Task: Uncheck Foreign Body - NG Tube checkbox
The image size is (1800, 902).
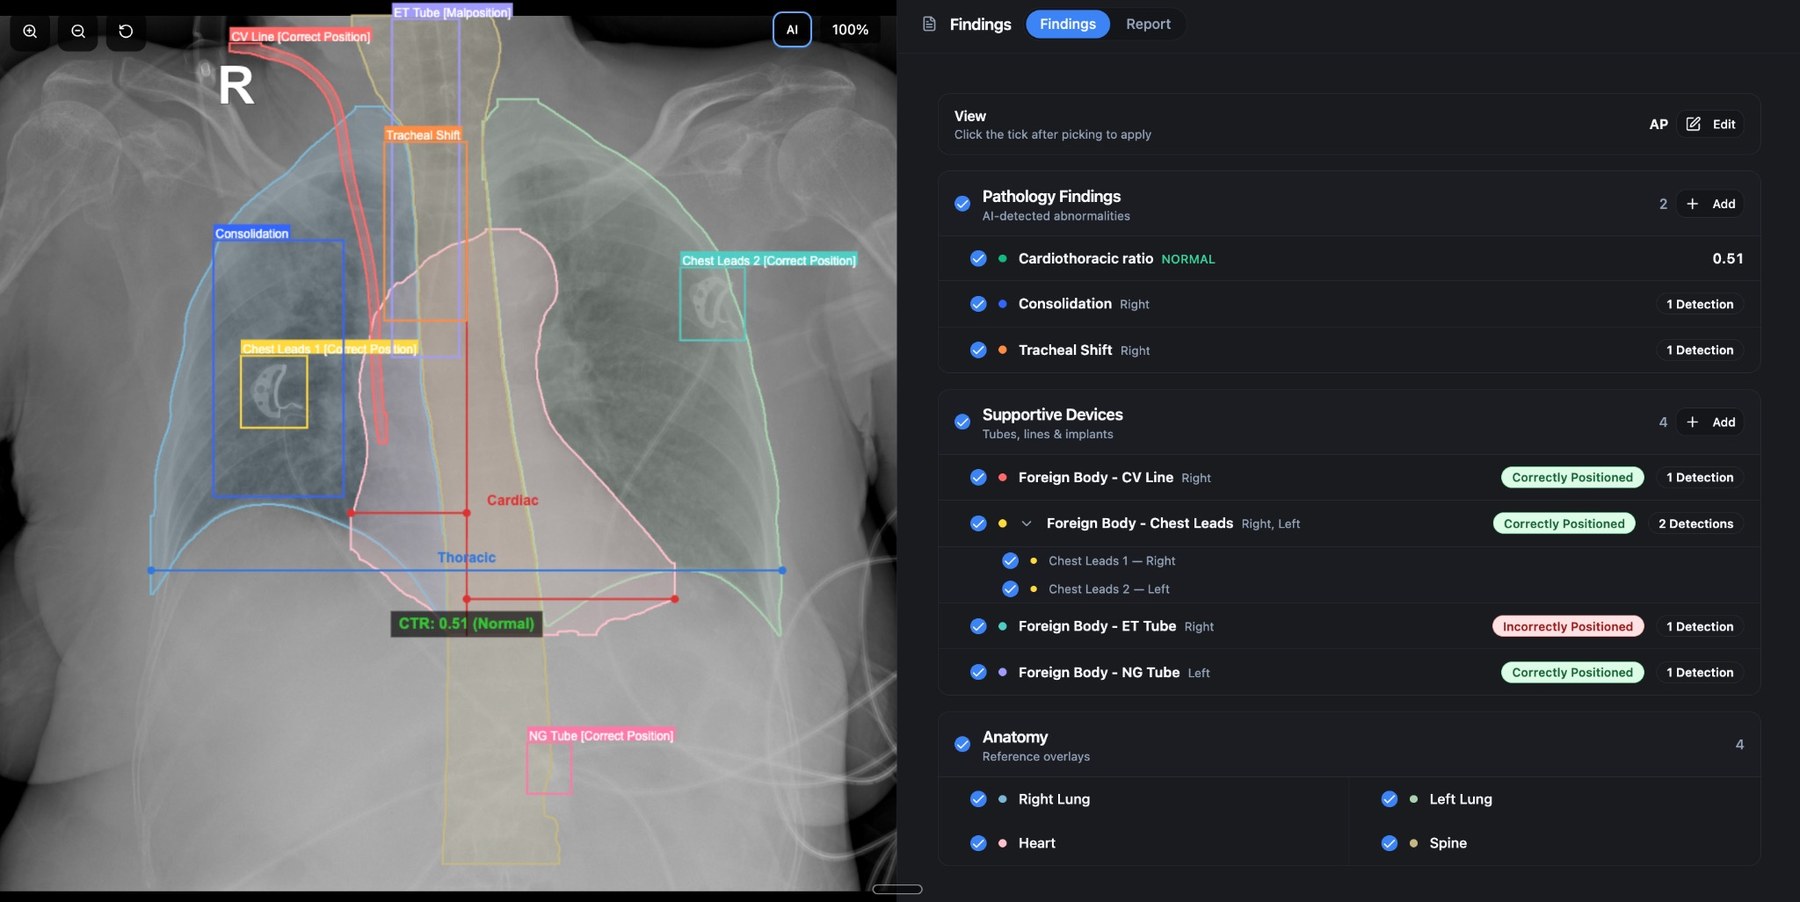Action: pos(978,672)
